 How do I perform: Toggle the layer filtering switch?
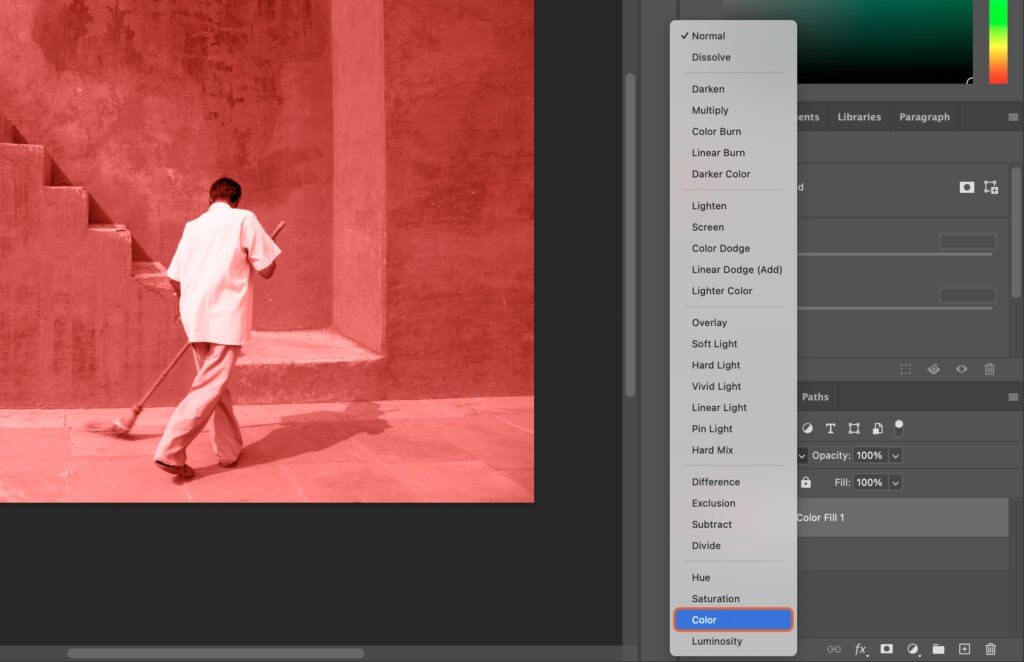(x=897, y=428)
